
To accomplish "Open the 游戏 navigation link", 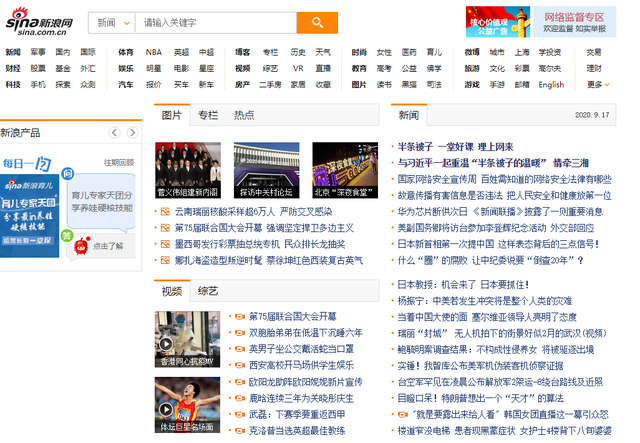I will 472,85.
